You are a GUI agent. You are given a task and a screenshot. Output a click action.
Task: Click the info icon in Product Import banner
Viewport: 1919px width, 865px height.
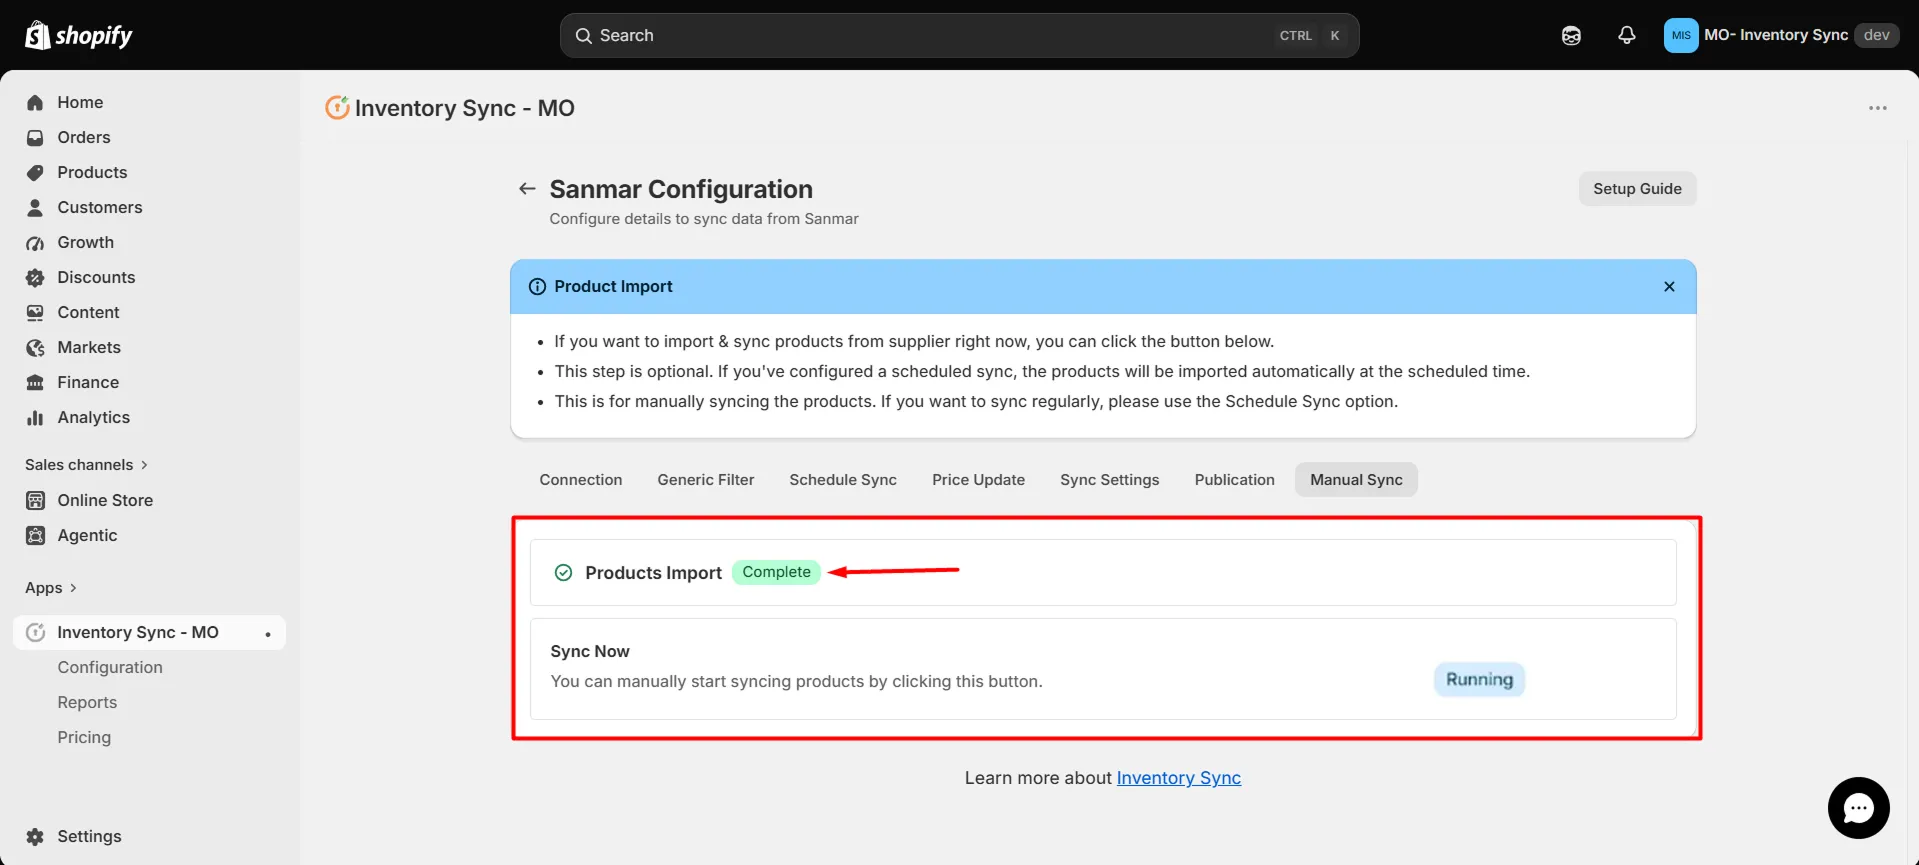537,287
